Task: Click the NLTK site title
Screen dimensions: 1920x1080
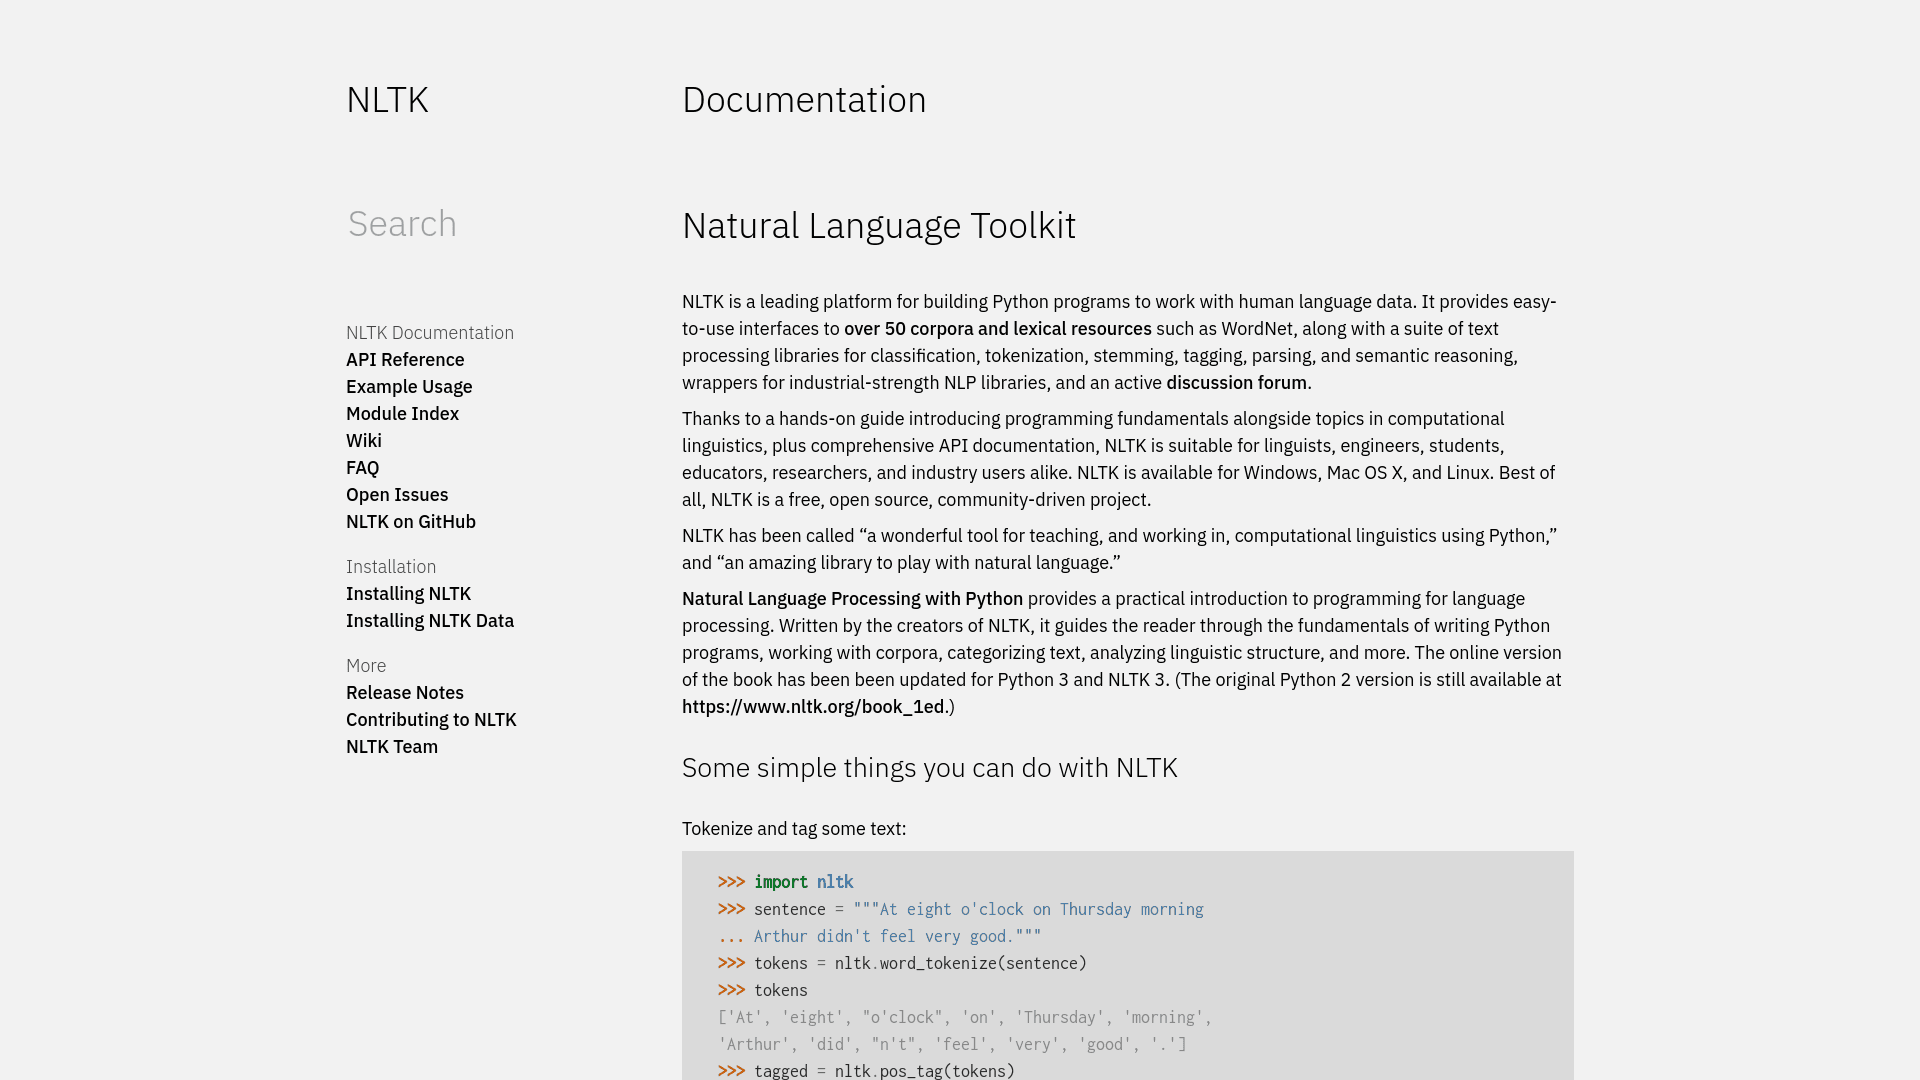Action: [x=387, y=100]
